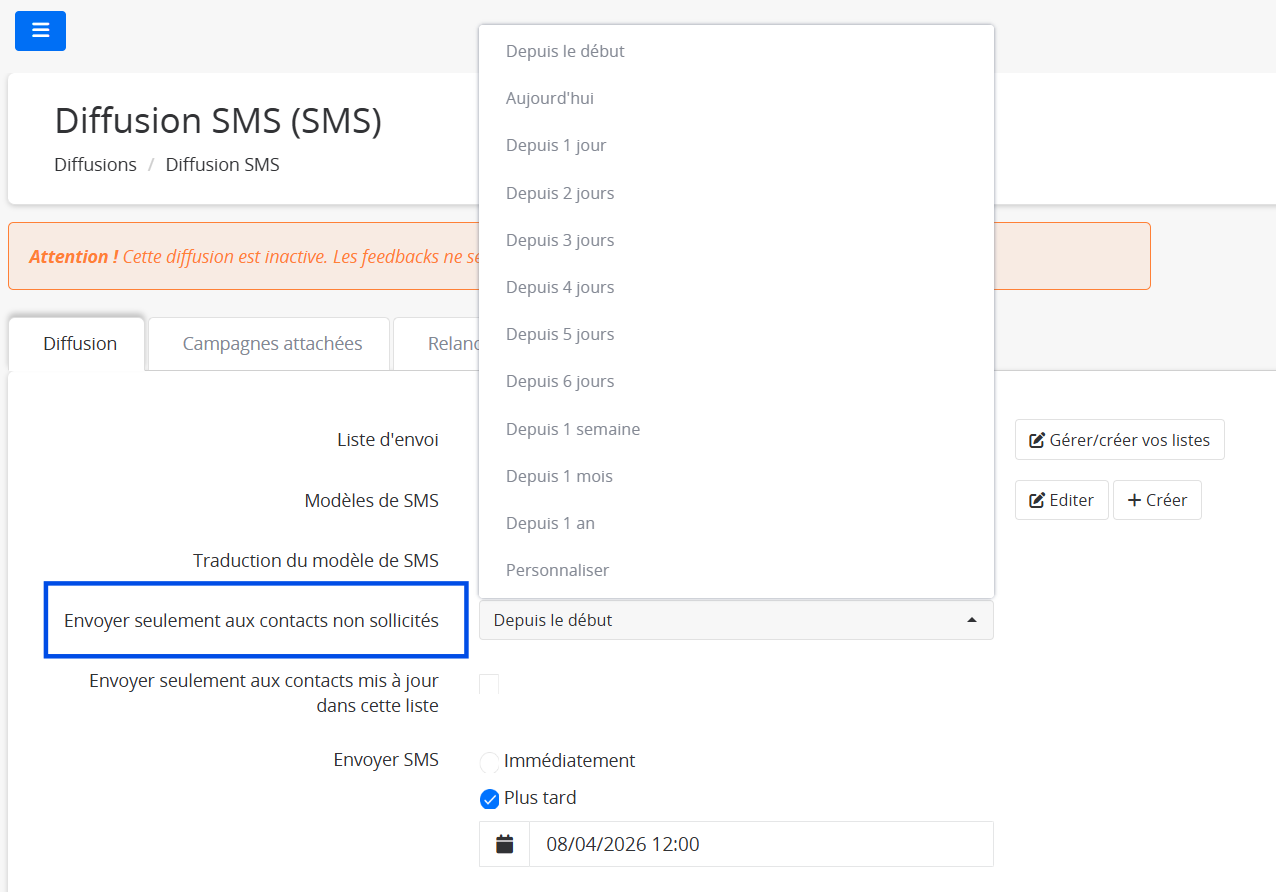Viewport: 1276px width, 892px height.
Task: Pick 'Depuis 1 mois' option
Action: tap(559, 476)
